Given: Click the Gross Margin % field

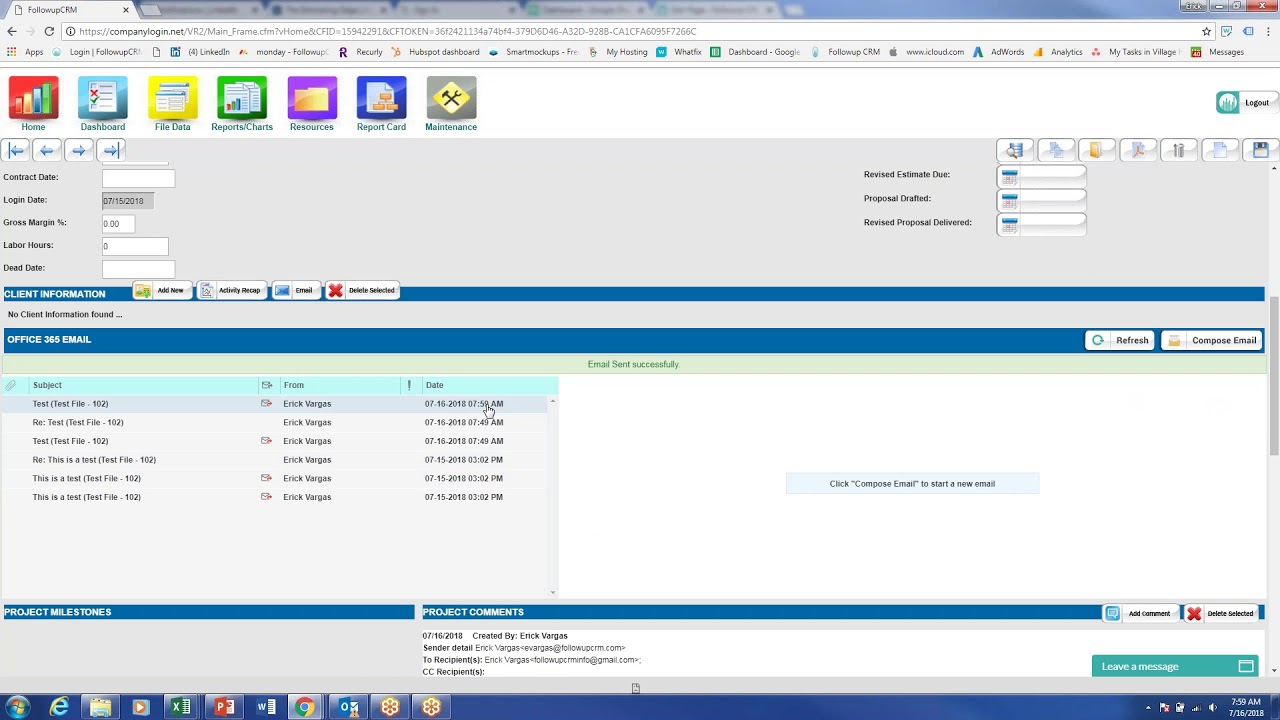Looking at the screenshot, I should 118,223.
